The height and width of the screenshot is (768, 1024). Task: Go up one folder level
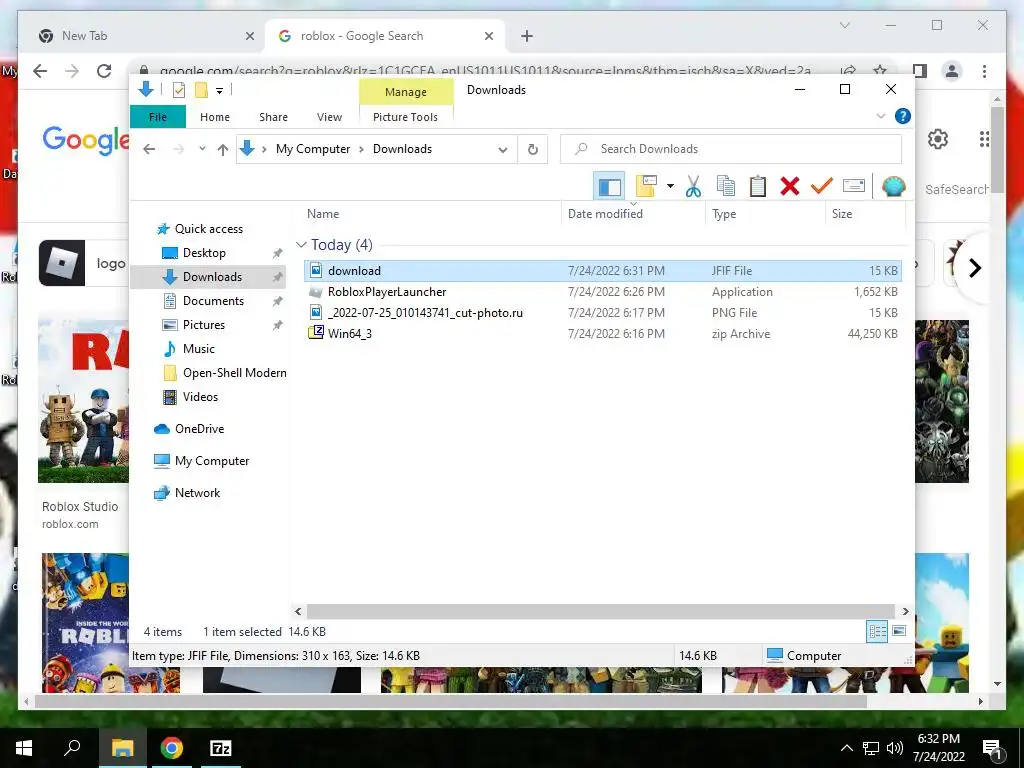223,150
